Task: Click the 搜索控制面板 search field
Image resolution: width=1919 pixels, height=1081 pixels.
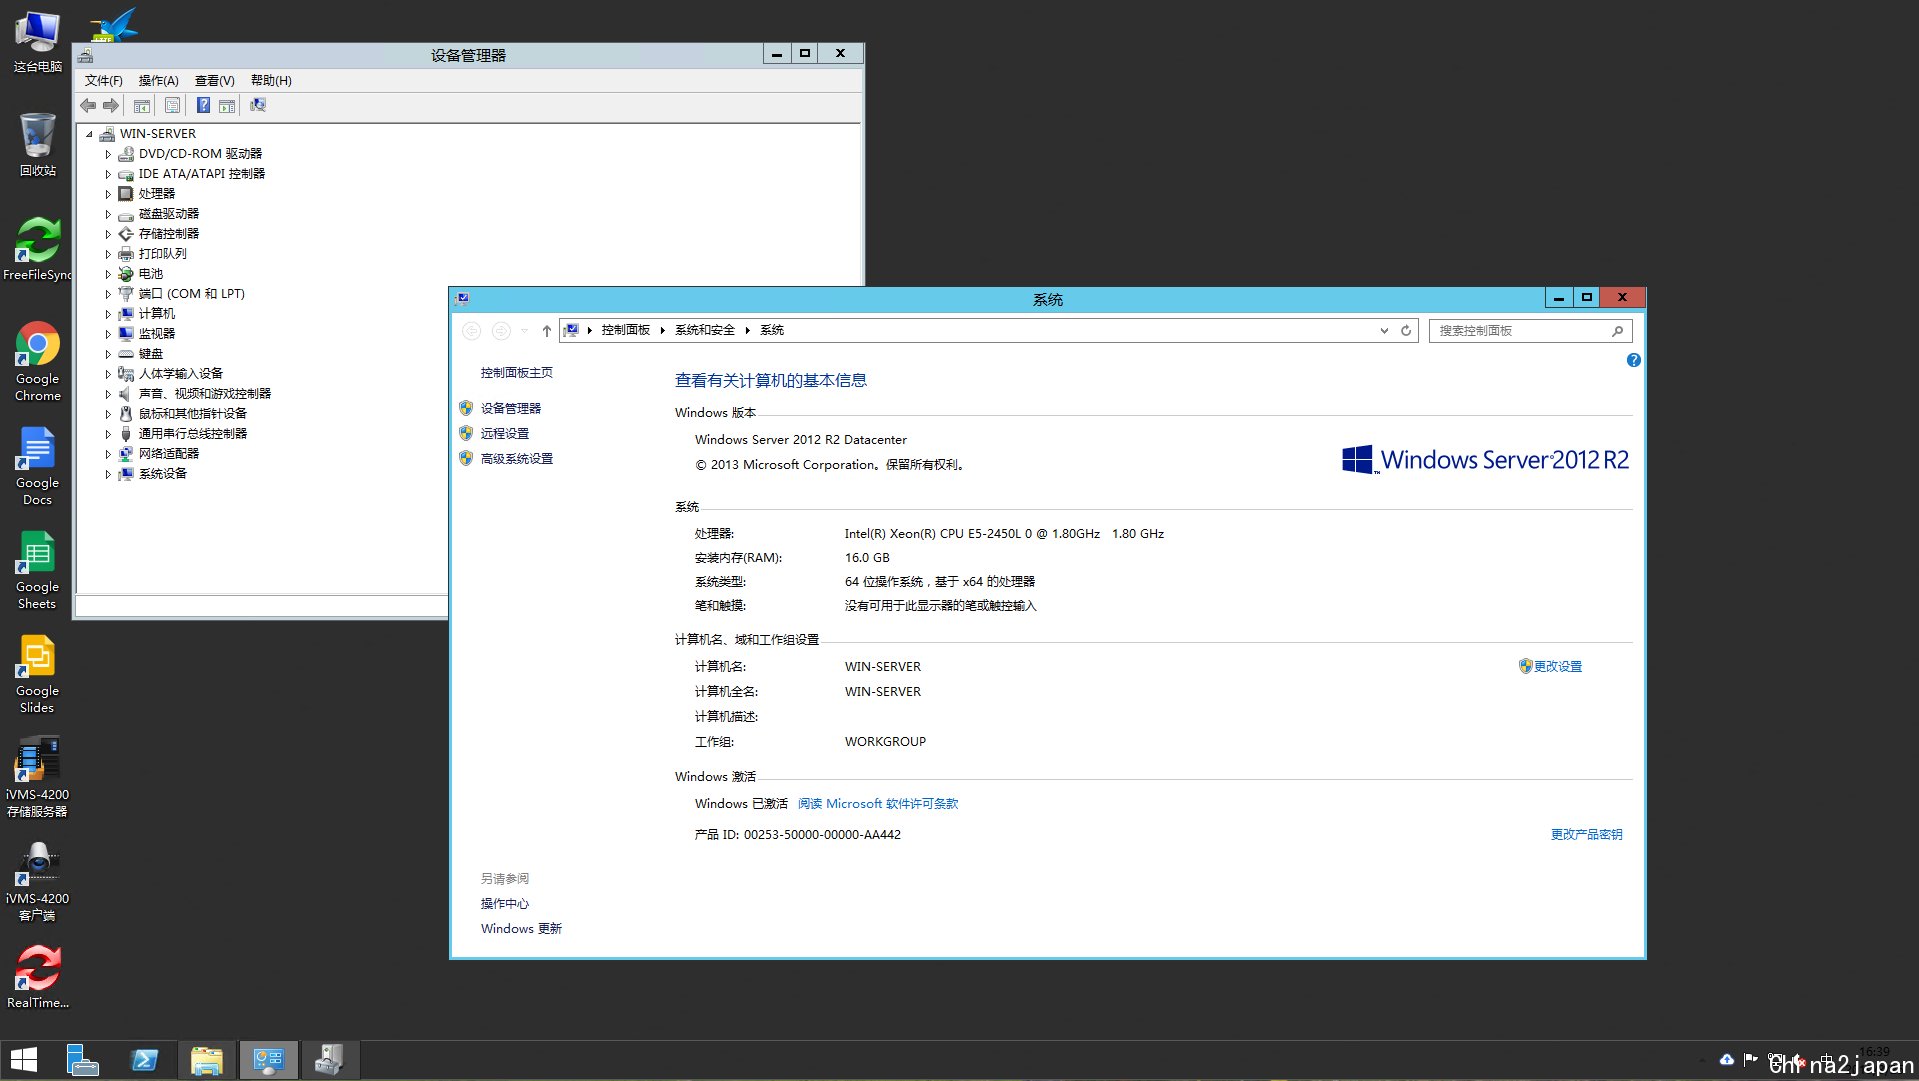Action: [1530, 331]
